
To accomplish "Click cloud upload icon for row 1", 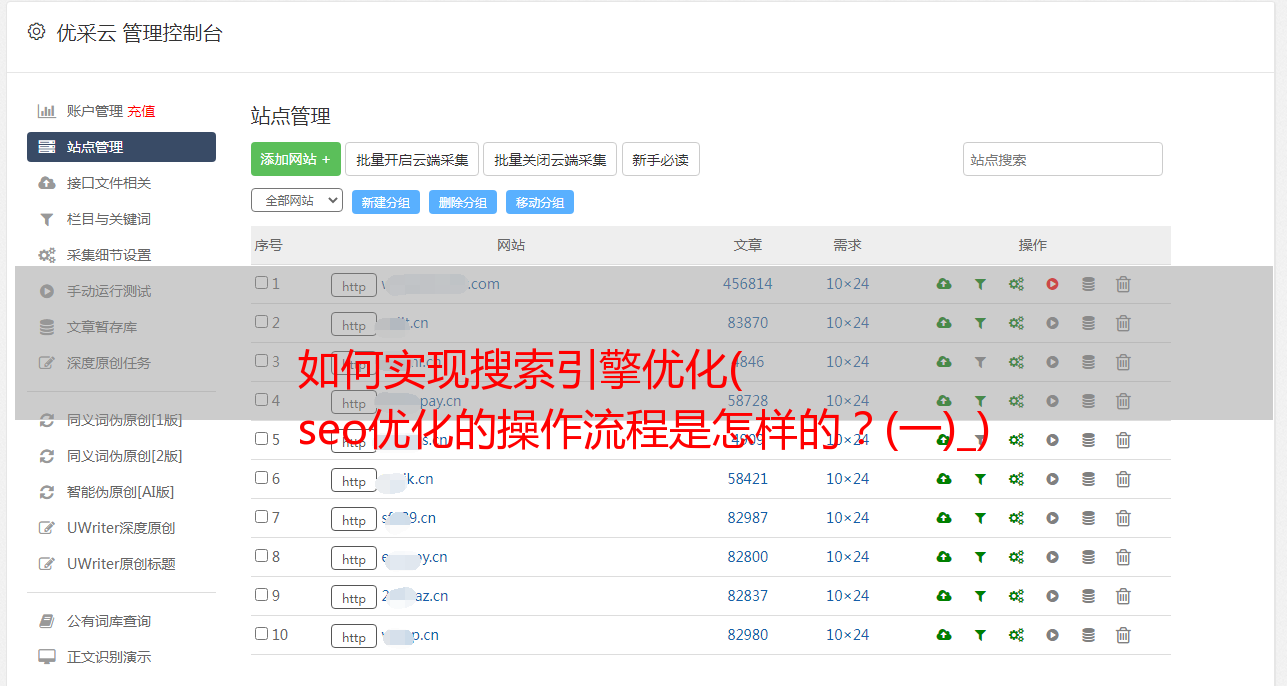I will tap(944, 284).
